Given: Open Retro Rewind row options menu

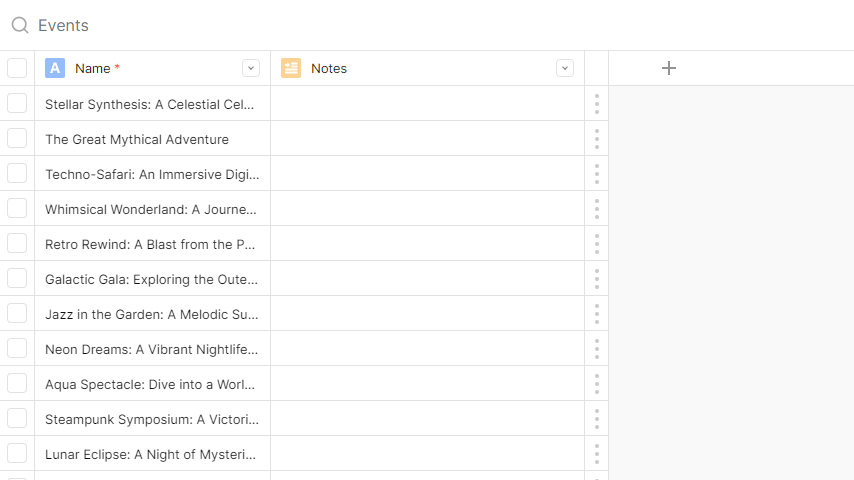Looking at the screenshot, I should coord(597,244).
